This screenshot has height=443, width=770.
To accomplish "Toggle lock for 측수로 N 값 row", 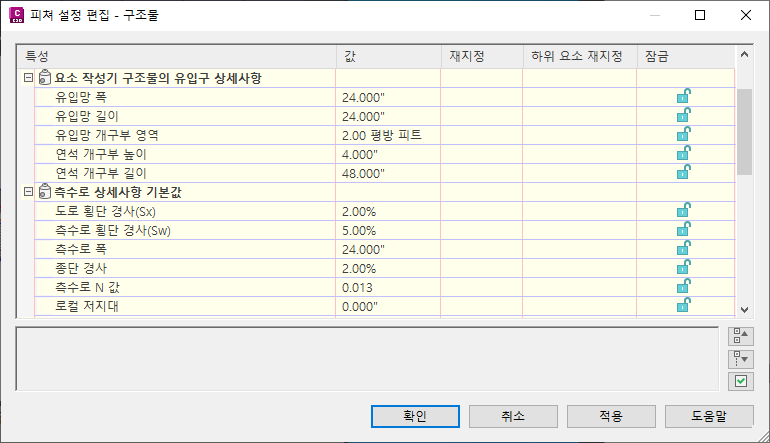I will click(684, 286).
